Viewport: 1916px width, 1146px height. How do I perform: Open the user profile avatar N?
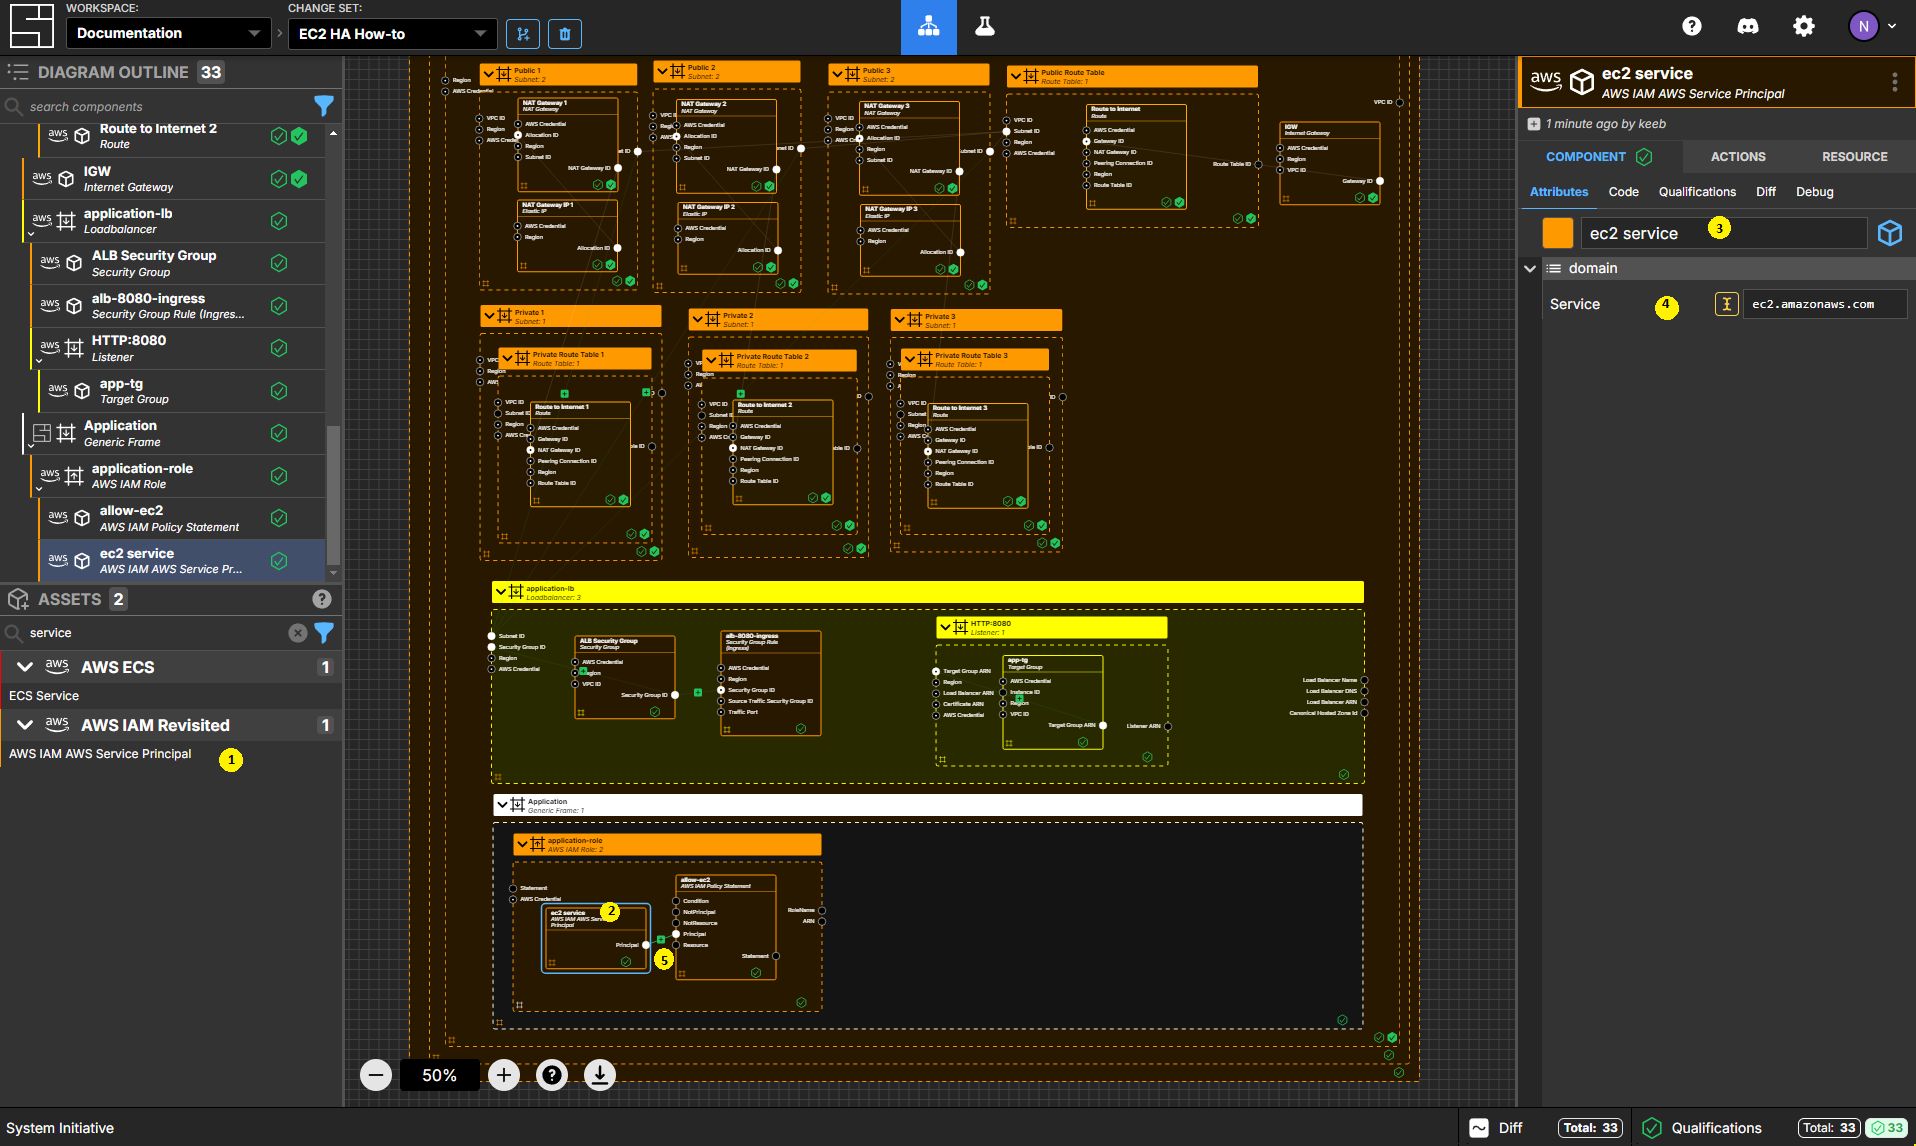point(1863,27)
